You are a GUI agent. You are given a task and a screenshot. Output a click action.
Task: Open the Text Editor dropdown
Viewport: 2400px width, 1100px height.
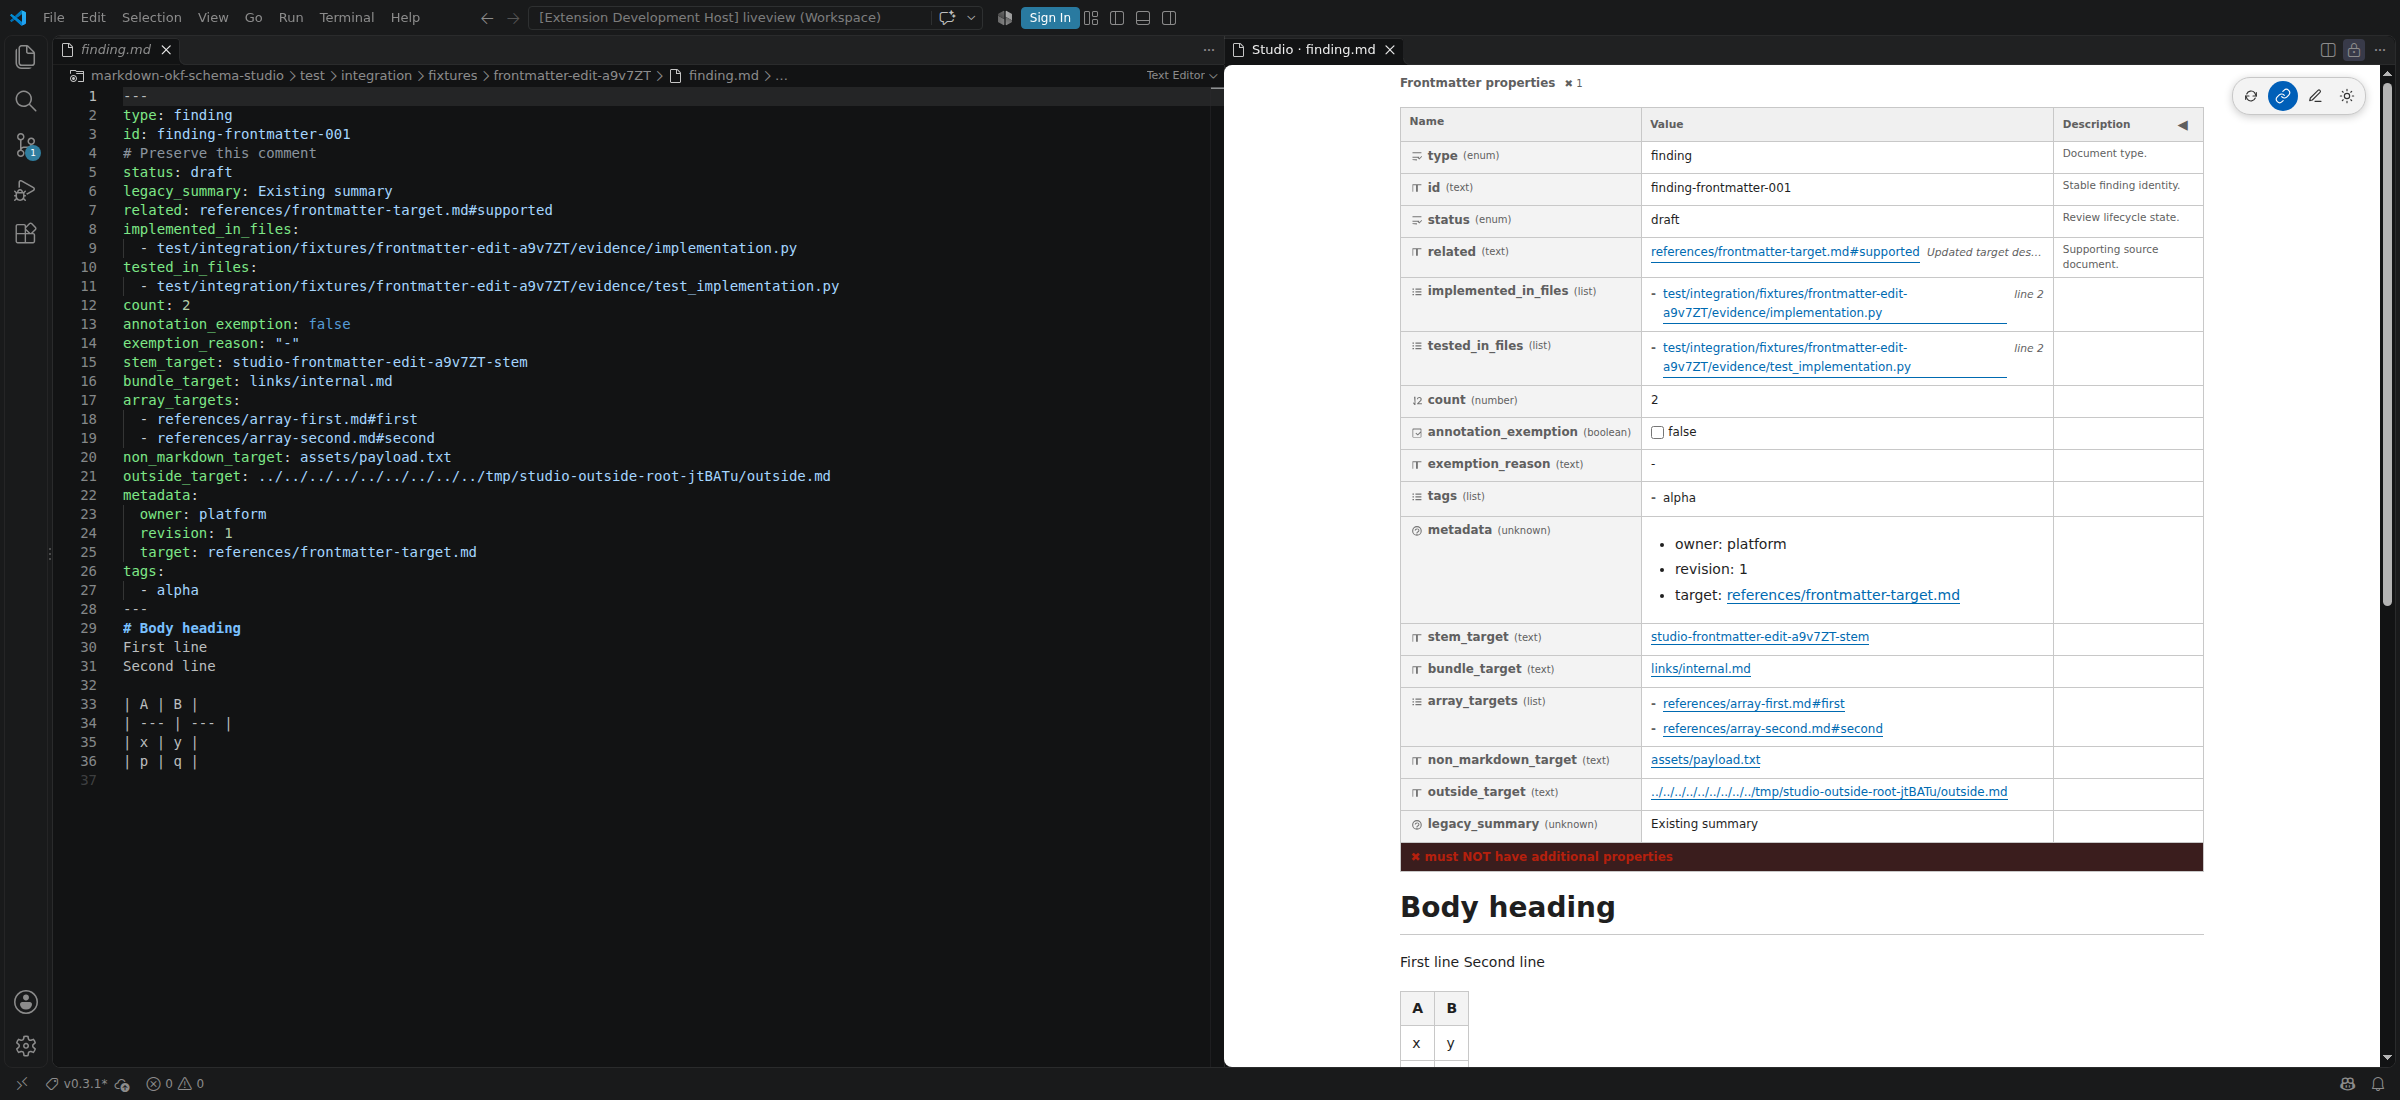(1181, 75)
